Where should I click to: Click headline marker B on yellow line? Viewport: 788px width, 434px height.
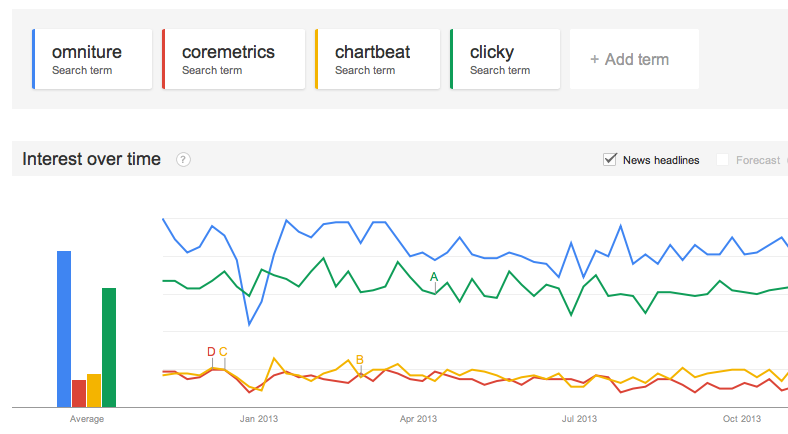click(x=360, y=360)
